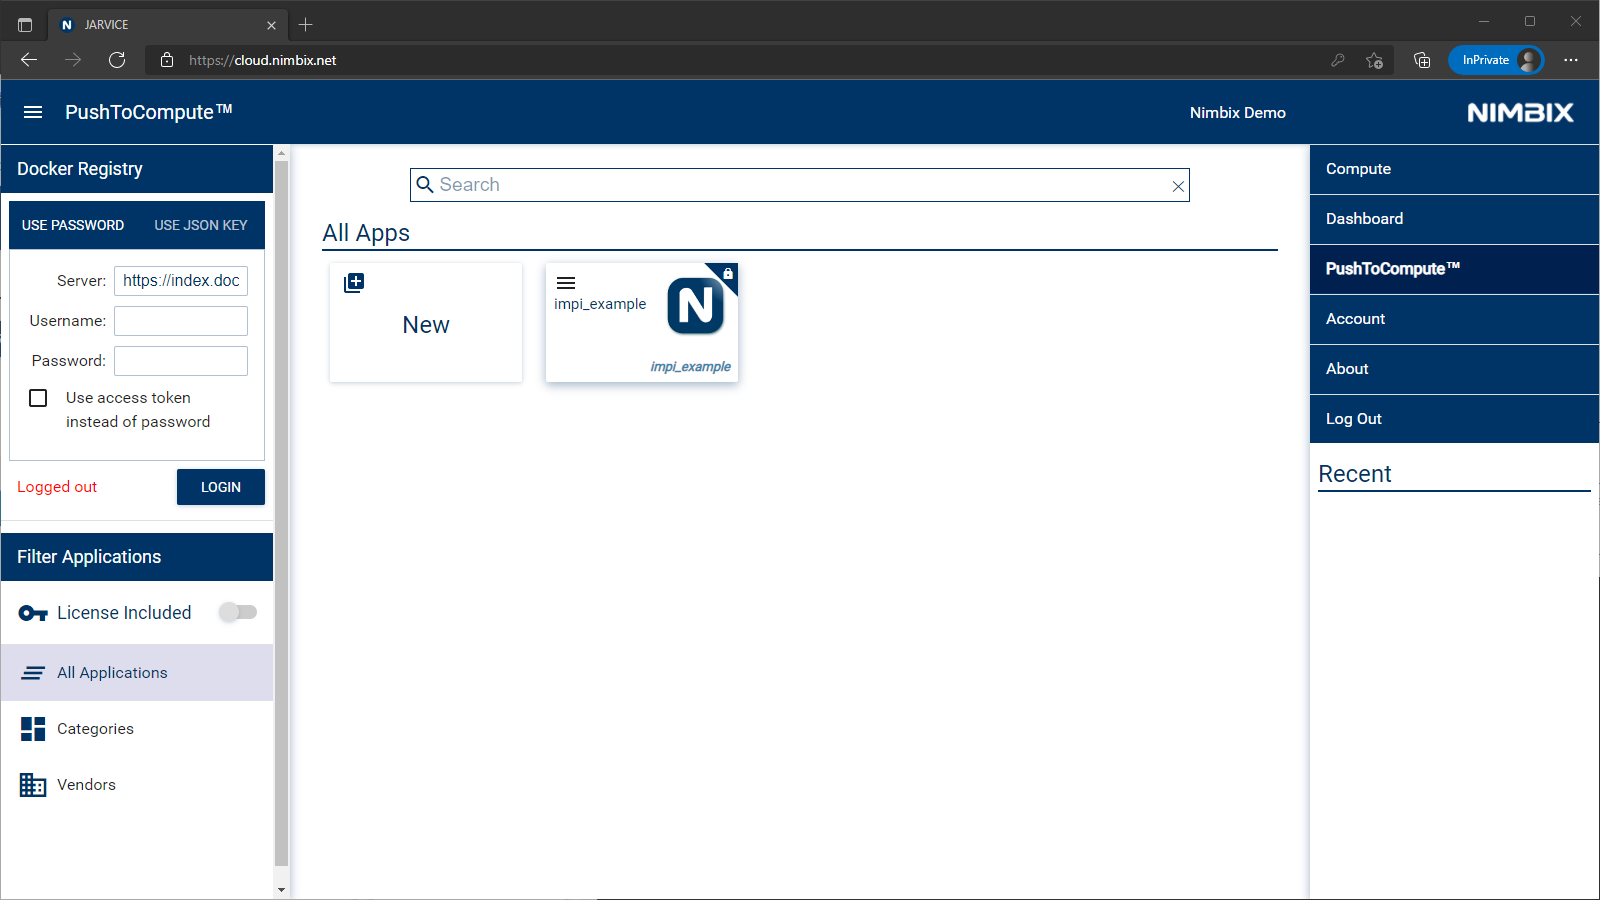Screen dimensions: 1600x900
Task: Open About from the right menu
Action: [1454, 369]
